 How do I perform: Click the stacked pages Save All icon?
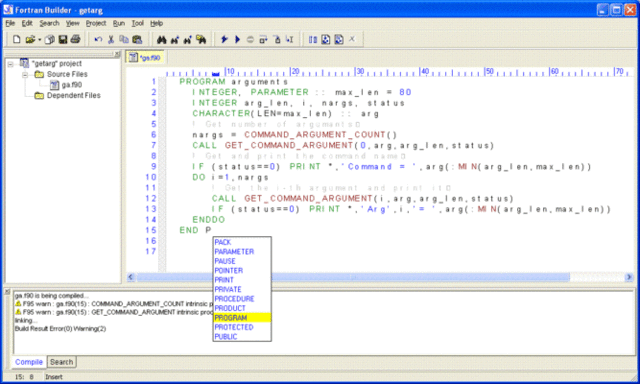[x=50, y=40]
